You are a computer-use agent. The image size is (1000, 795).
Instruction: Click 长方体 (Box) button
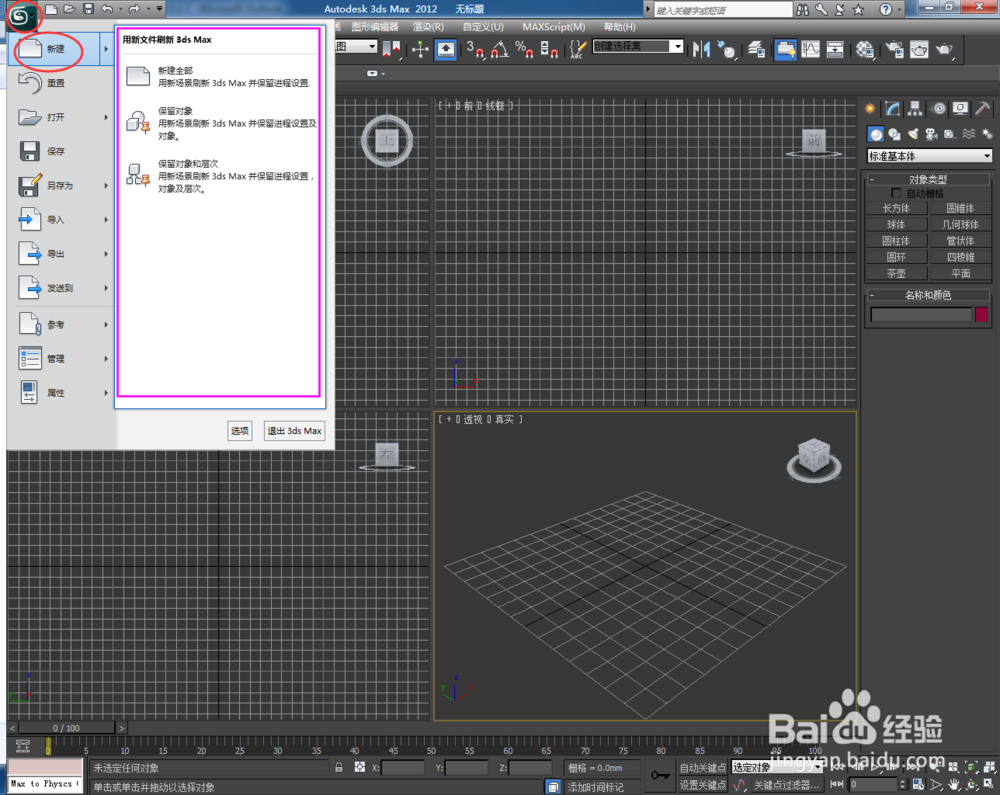(x=896, y=208)
